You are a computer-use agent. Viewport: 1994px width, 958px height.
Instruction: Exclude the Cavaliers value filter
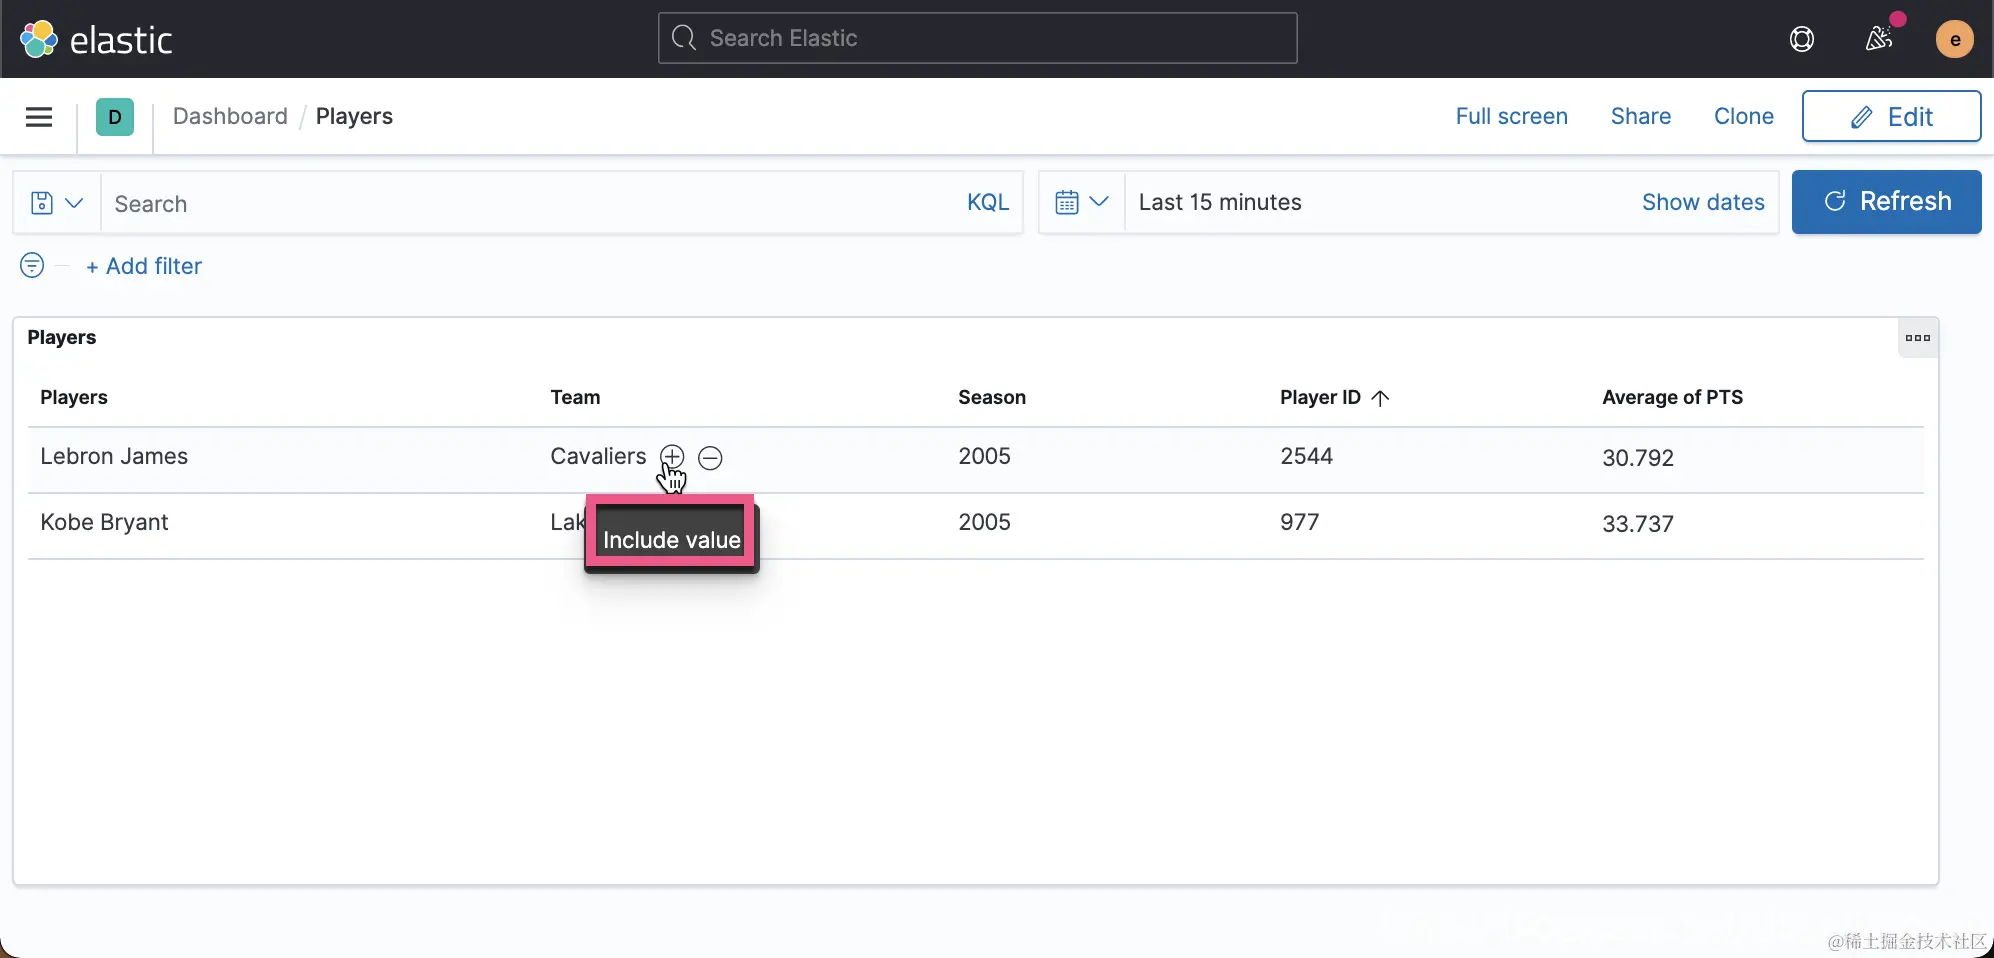[710, 458]
